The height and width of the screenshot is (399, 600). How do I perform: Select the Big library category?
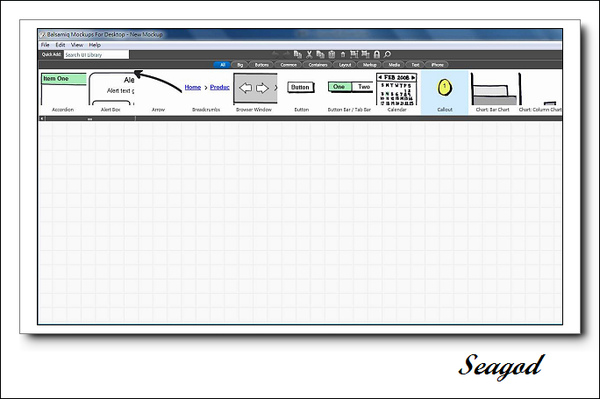click(240, 65)
